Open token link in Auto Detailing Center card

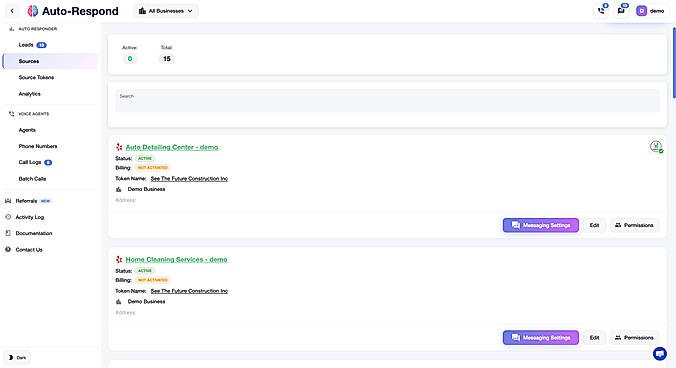[189, 179]
